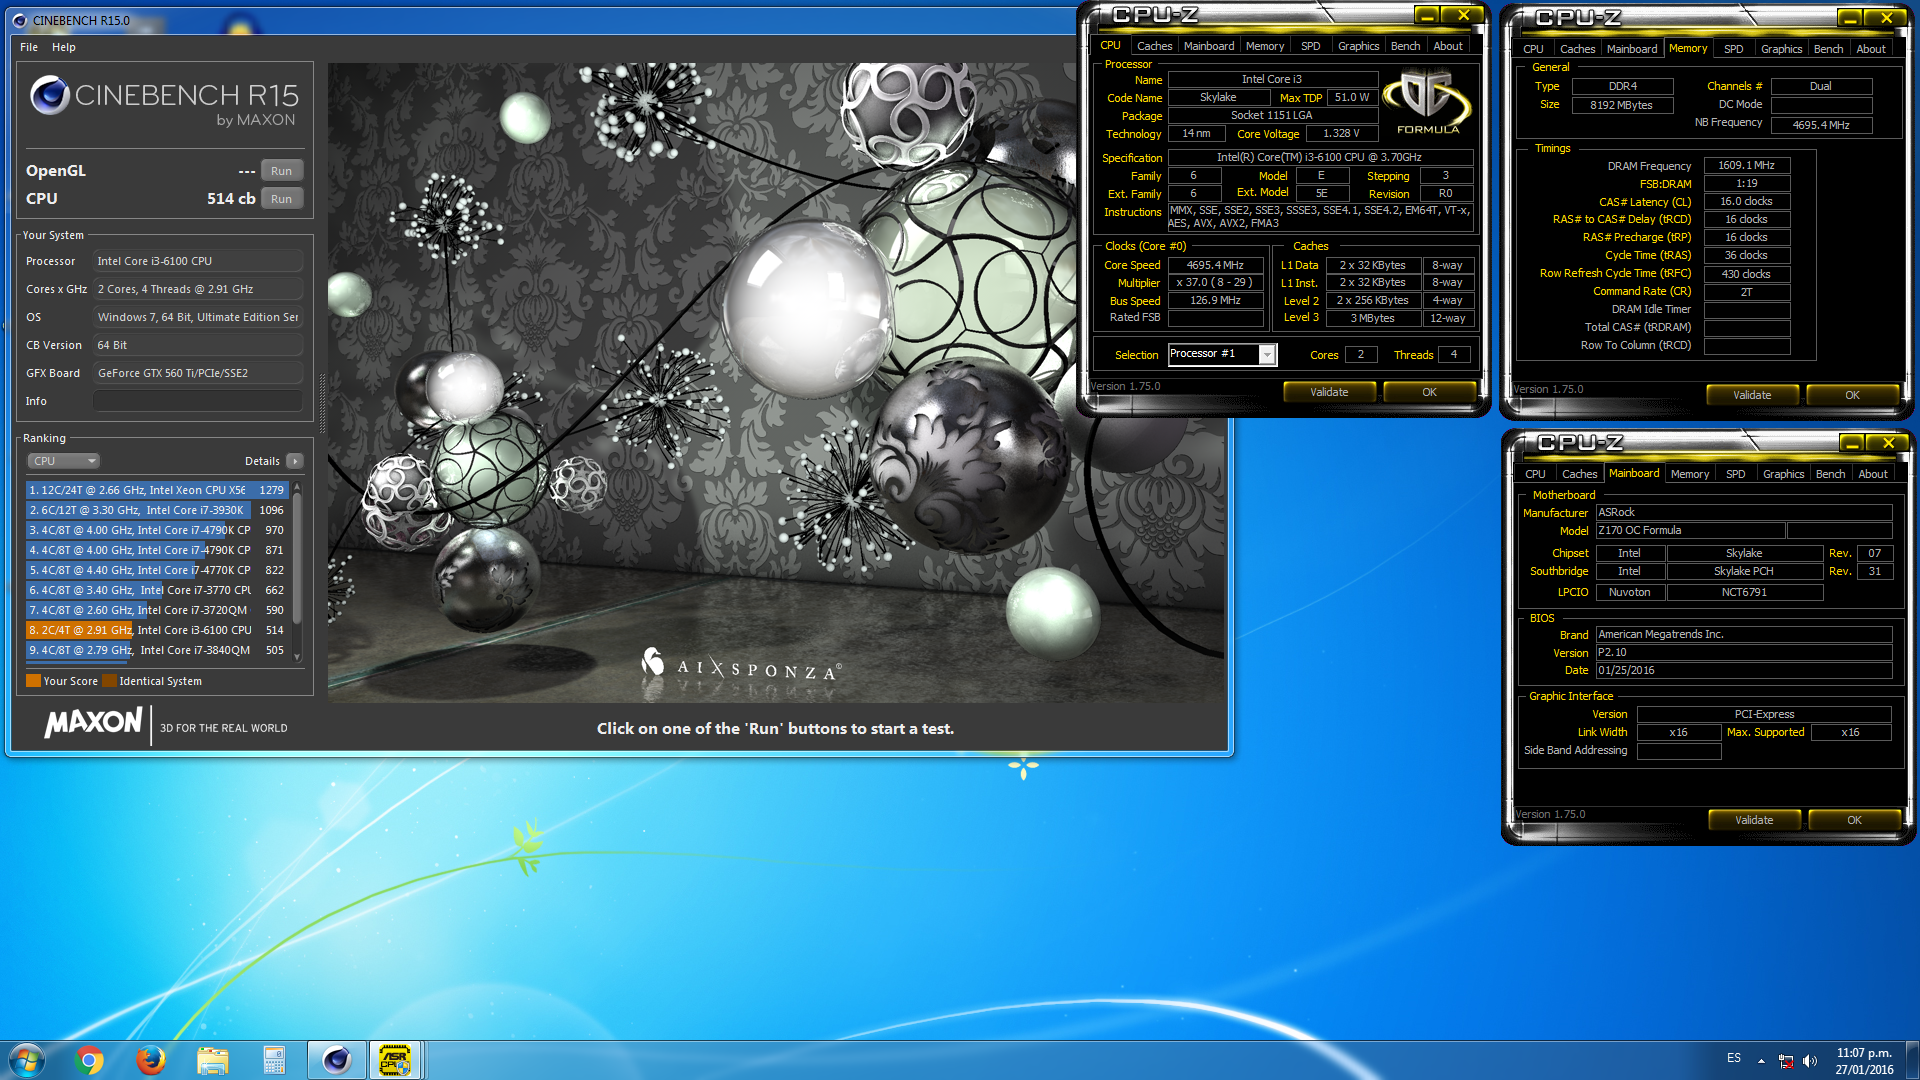Launch Google Chrome from taskbar
This screenshot has width=1920, height=1080.
click(89, 1060)
